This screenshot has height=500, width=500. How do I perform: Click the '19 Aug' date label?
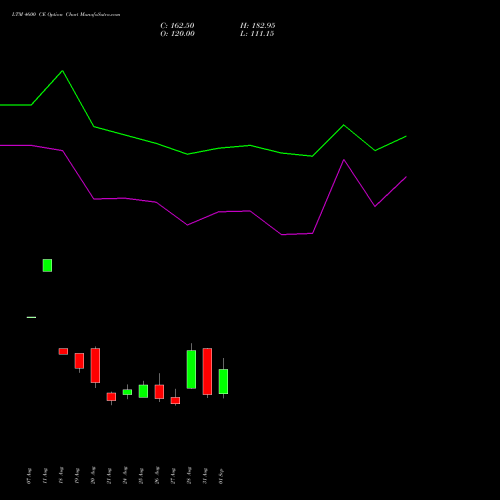click(x=77, y=476)
